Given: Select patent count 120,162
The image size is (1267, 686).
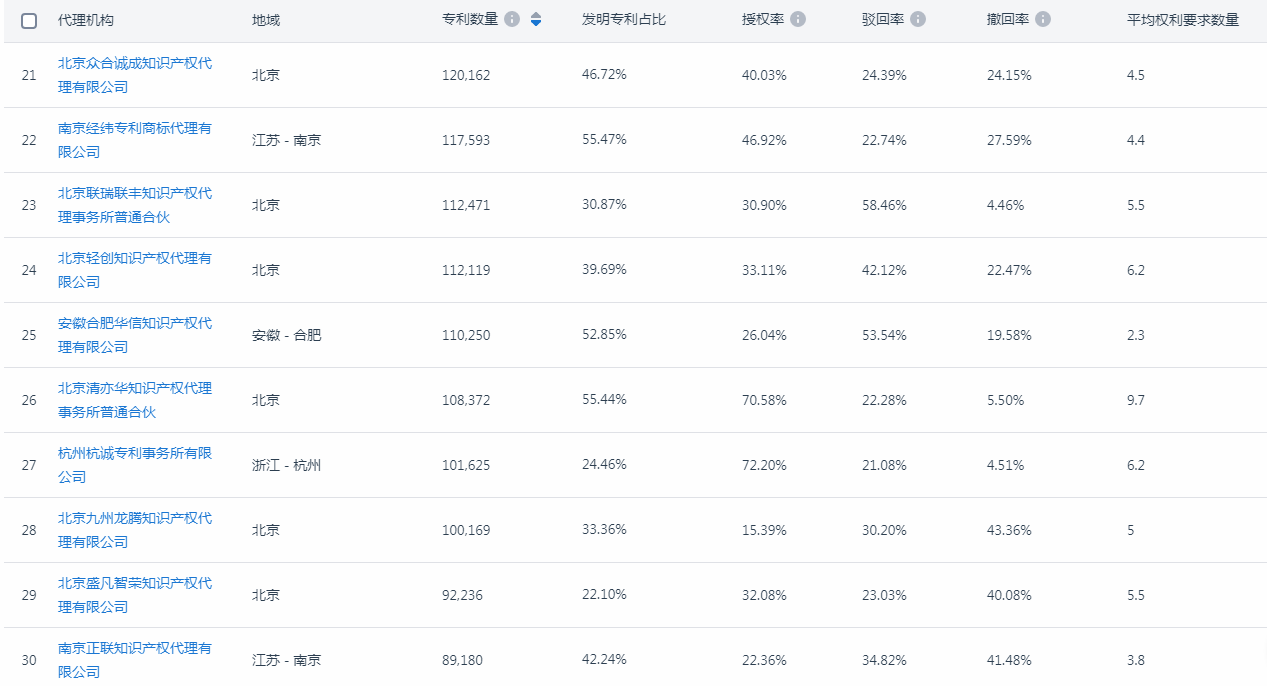Looking at the screenshot, I should click(466, 75).
